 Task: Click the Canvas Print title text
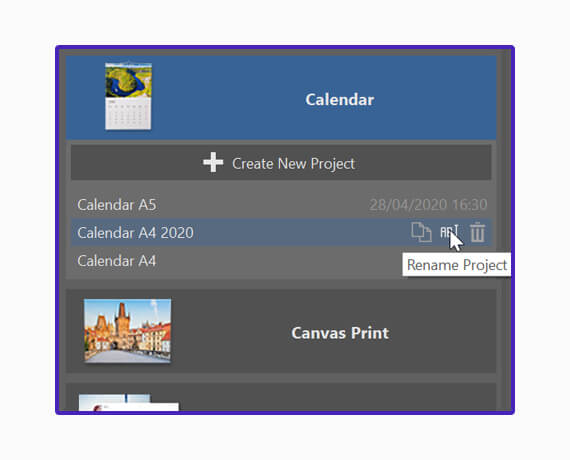(x=340, y=333)
